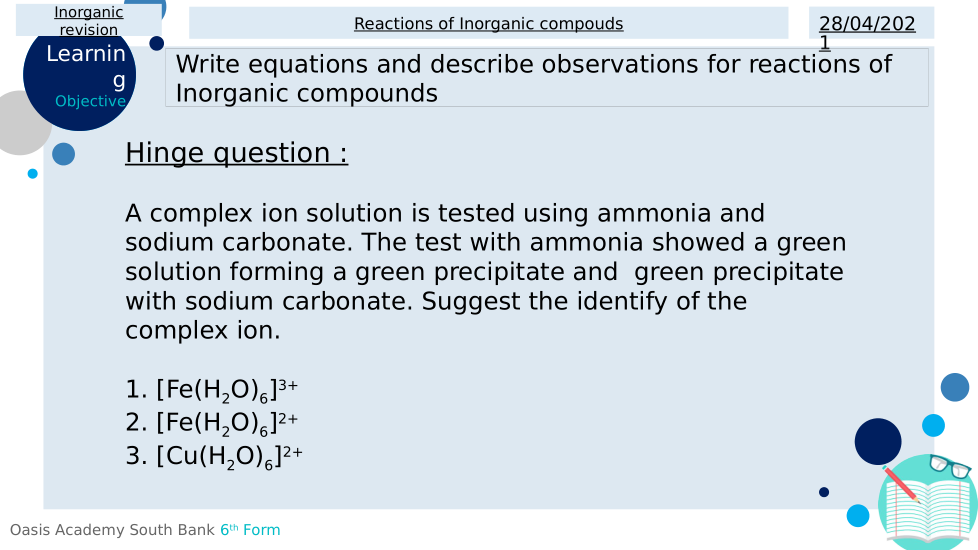The width and height of the screenshot is (978, 550).
Task: Click the 'Oasis Academy South Bank' footer text
Action: pos(112,530)
